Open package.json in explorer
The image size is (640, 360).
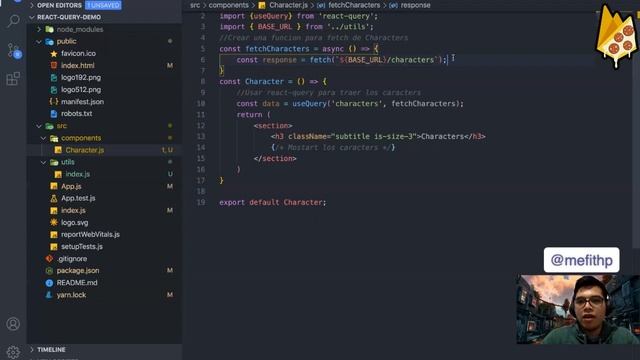pyautogui.click(x=78, y=271)
